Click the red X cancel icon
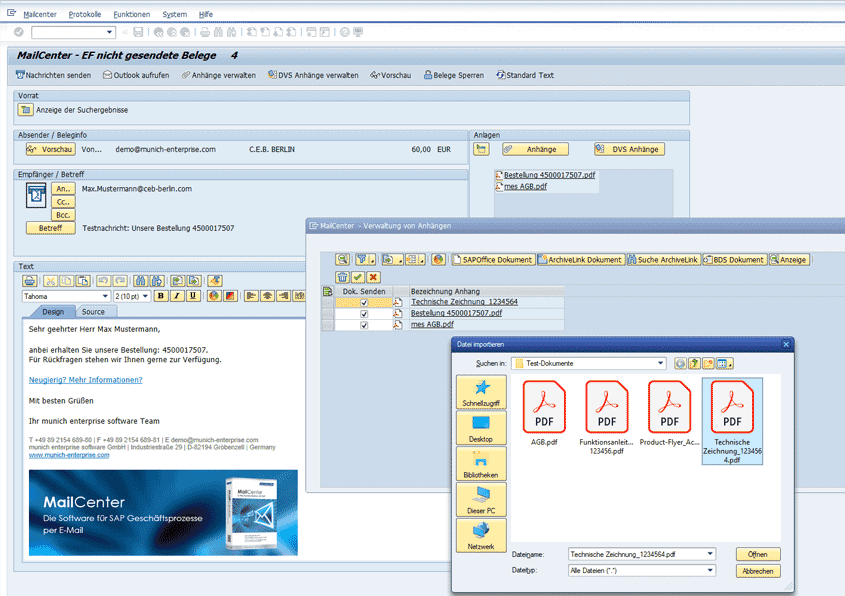845x596 pixels. point(373,277)
